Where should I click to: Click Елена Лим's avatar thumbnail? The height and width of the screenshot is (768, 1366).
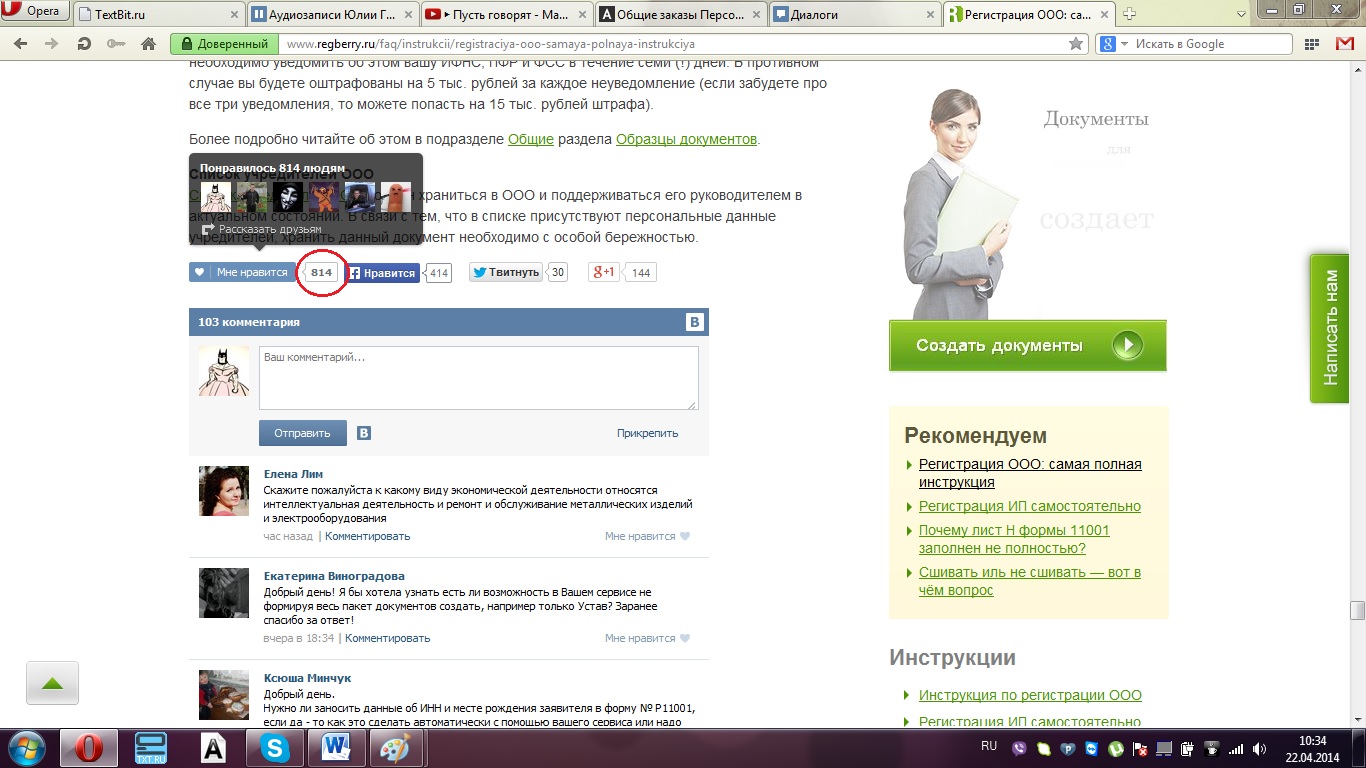(224, 490)
